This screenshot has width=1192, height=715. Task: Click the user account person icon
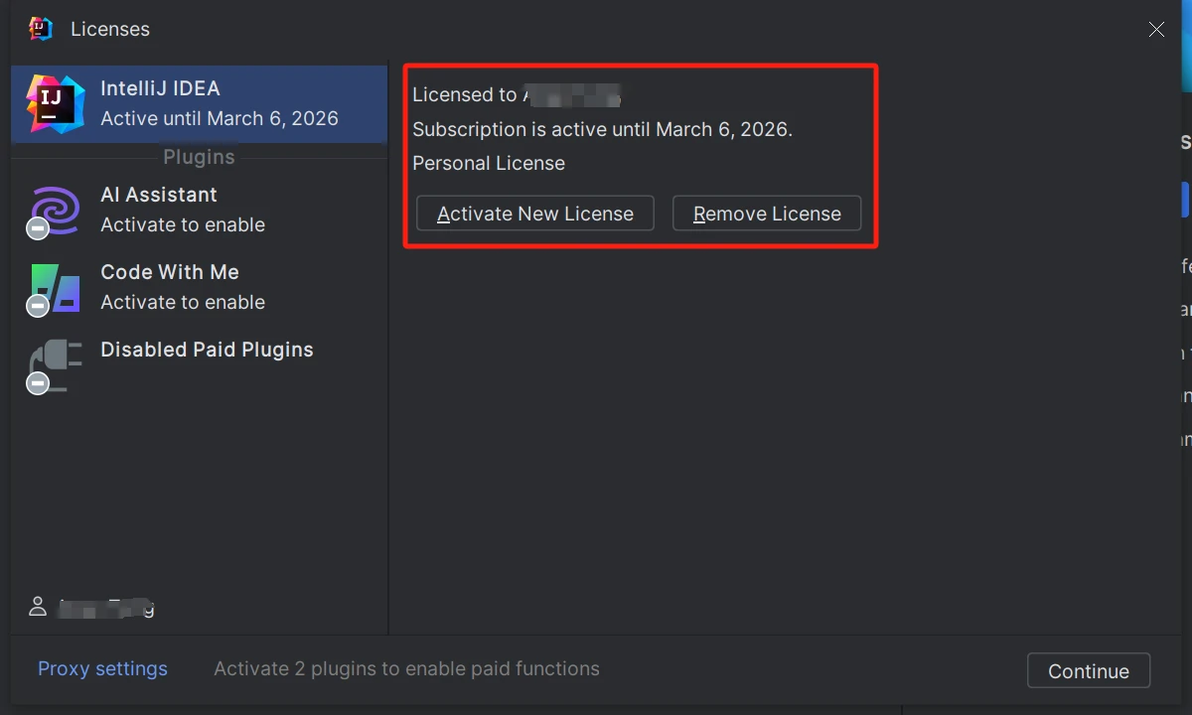click(x=38, y=606)
